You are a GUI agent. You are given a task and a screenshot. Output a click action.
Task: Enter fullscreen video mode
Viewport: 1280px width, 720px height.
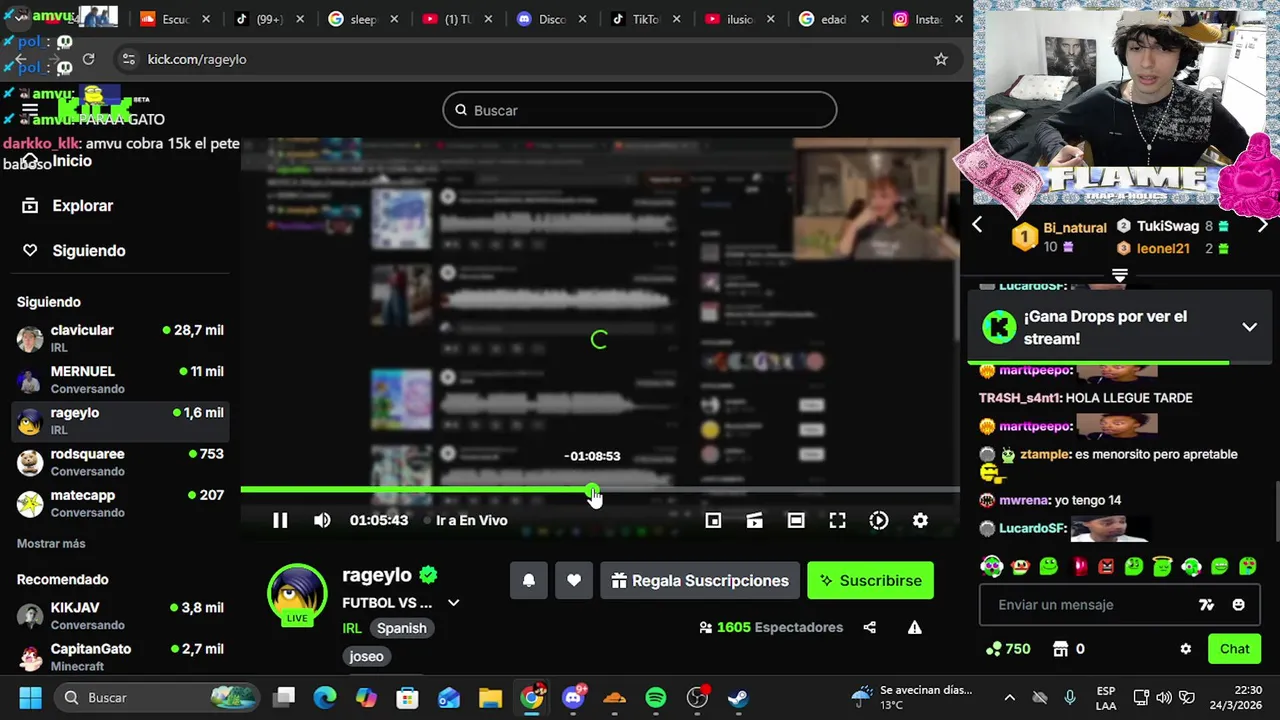coord(837,520)
